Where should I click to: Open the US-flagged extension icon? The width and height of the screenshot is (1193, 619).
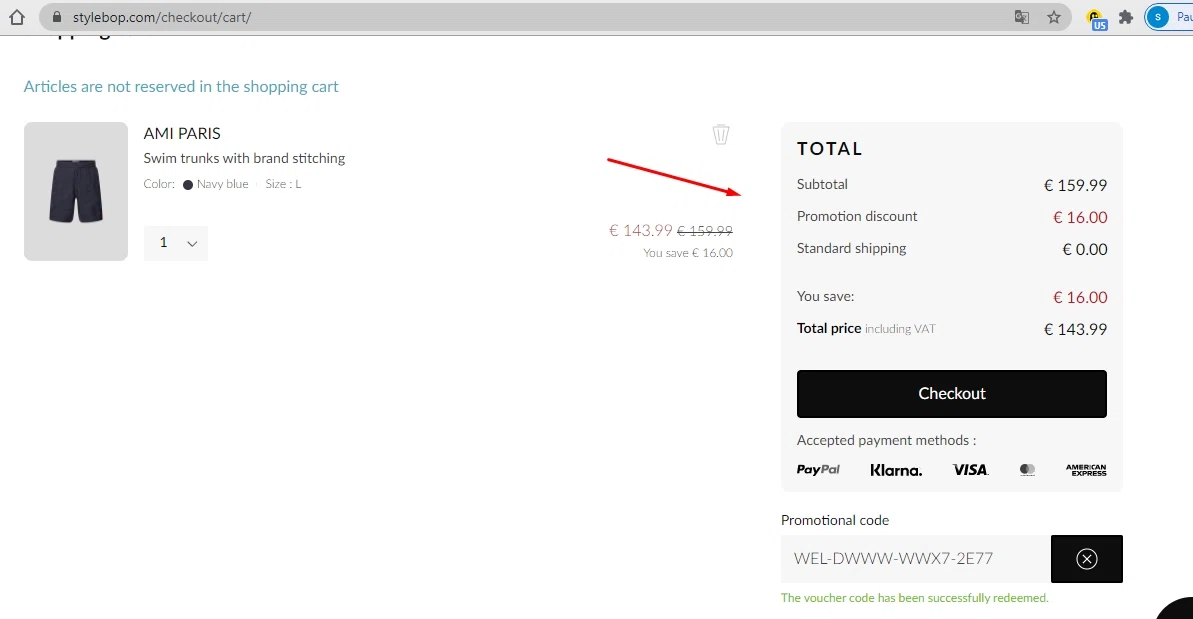[1096, 18]
